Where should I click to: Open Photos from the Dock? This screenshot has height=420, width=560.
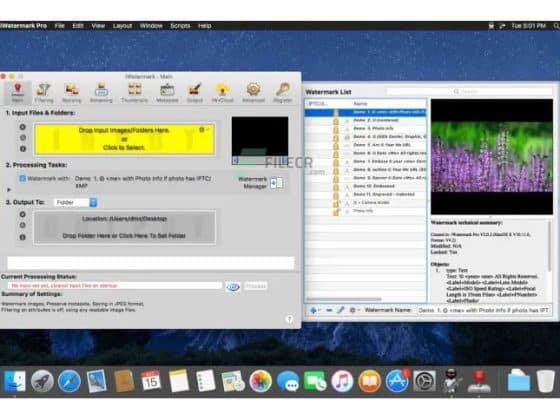click(x=260, y=381)
